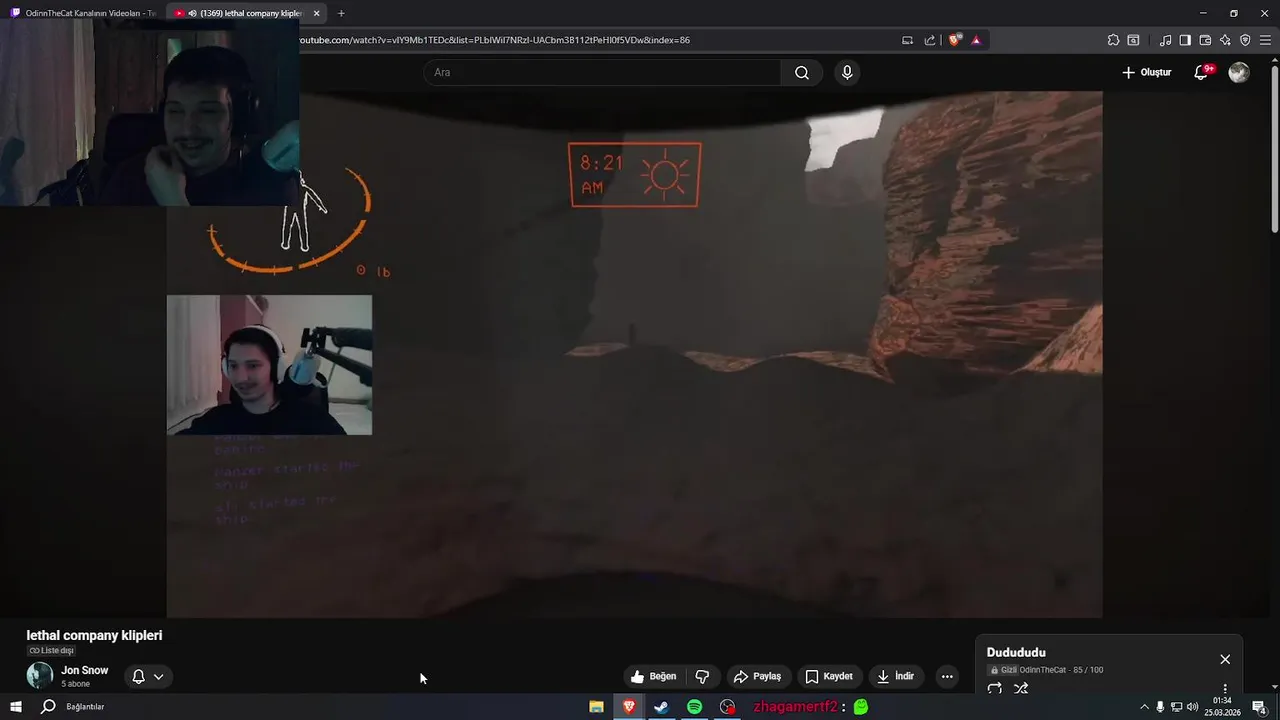Open the volume speaker tray icon
This screenshot has height=720, width=1280.
[x=1192, y=707]
